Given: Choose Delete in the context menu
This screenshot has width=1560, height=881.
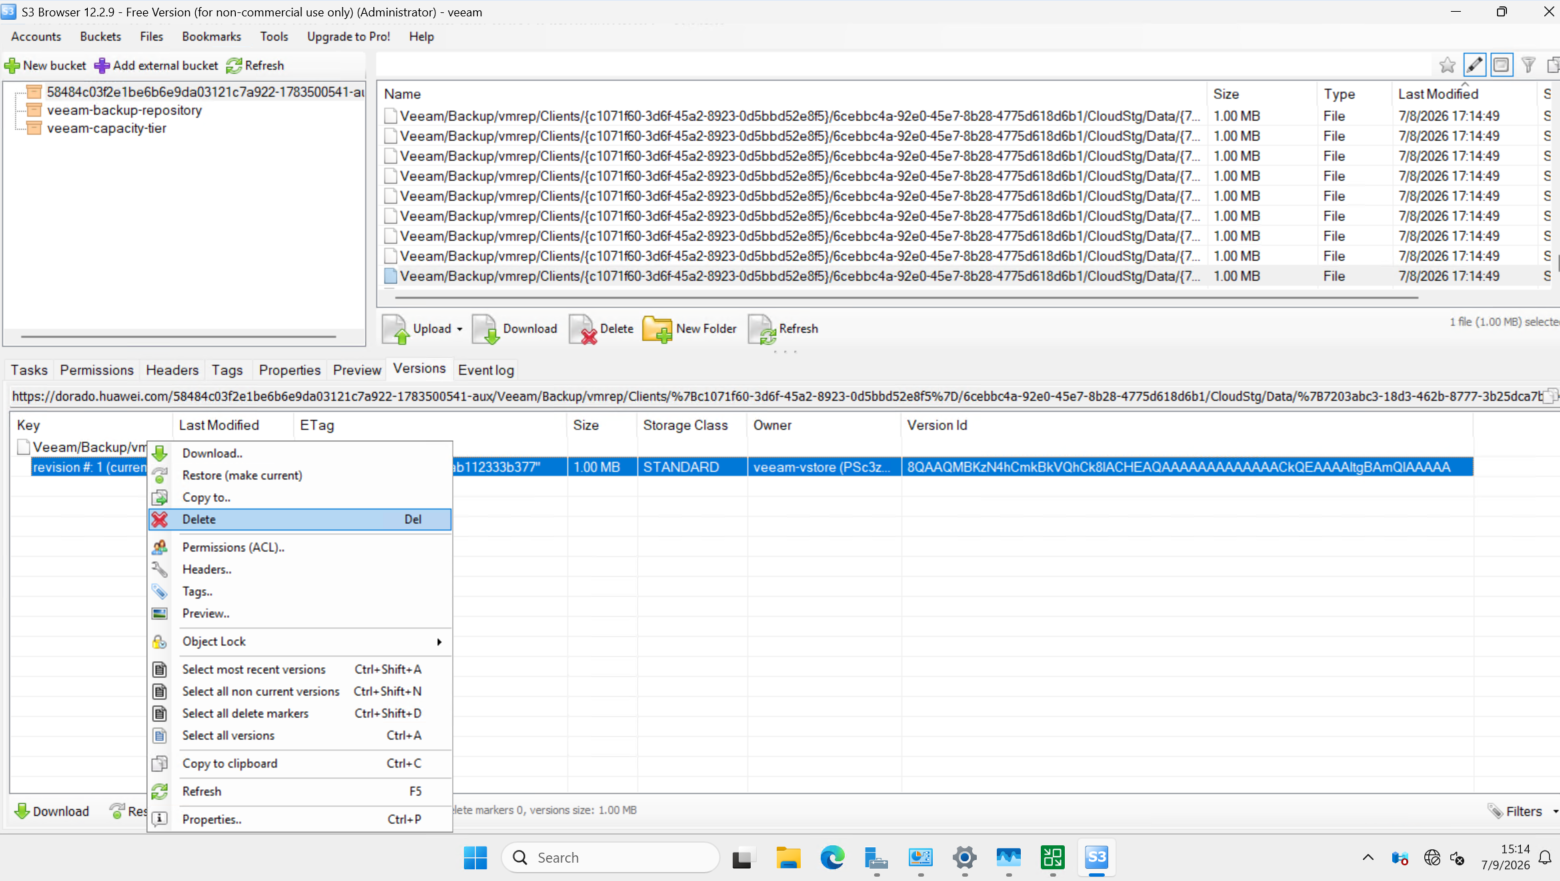Looking at the screenshot, I should point(300,520).
